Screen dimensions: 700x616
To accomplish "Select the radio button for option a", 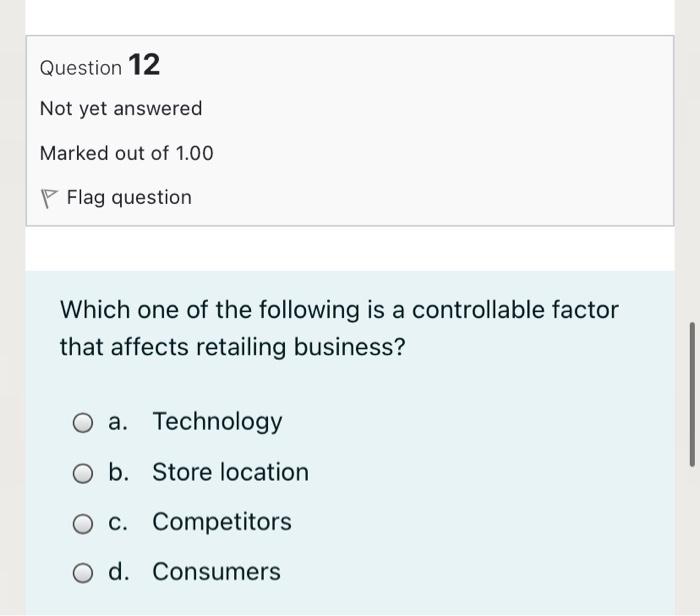I will point(84,423).
